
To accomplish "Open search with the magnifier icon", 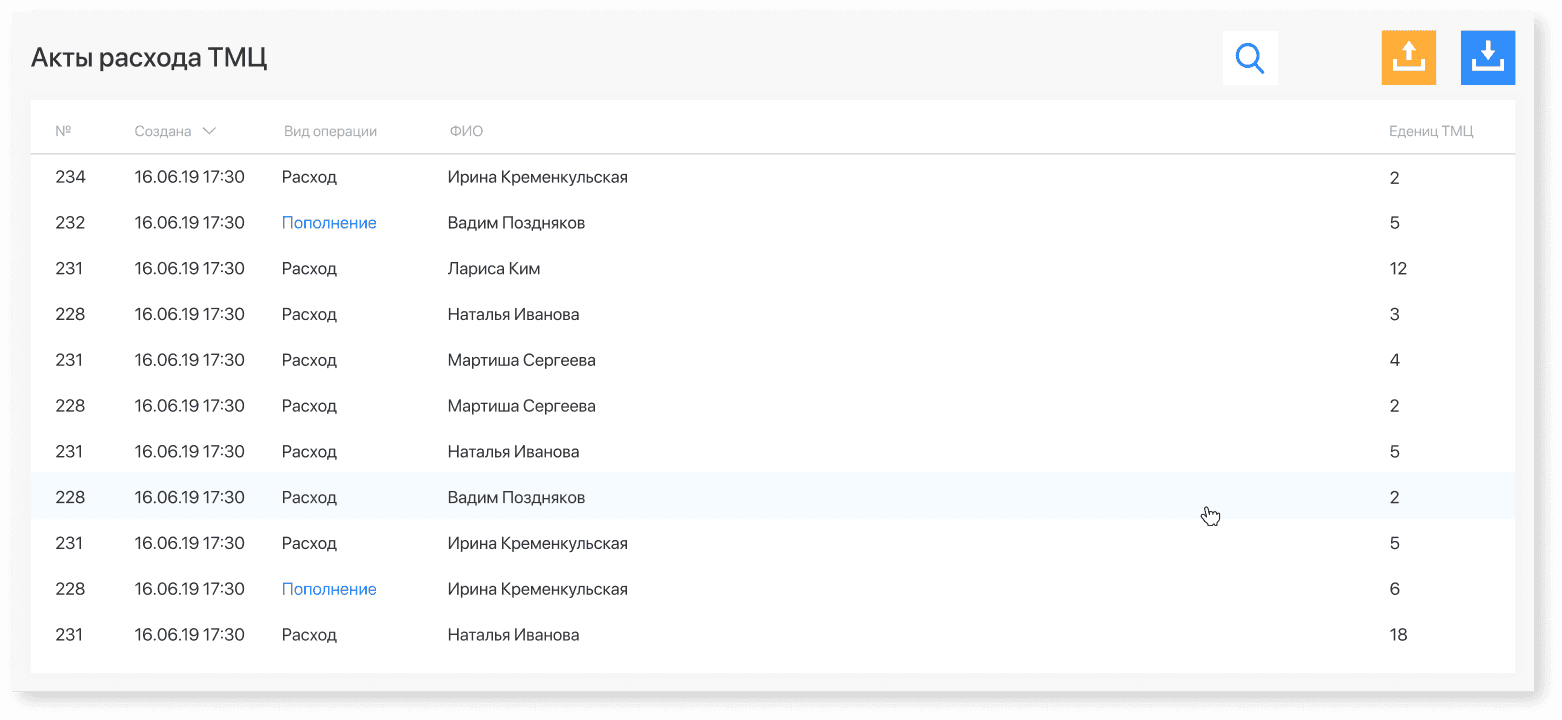I will [1250, 58].
